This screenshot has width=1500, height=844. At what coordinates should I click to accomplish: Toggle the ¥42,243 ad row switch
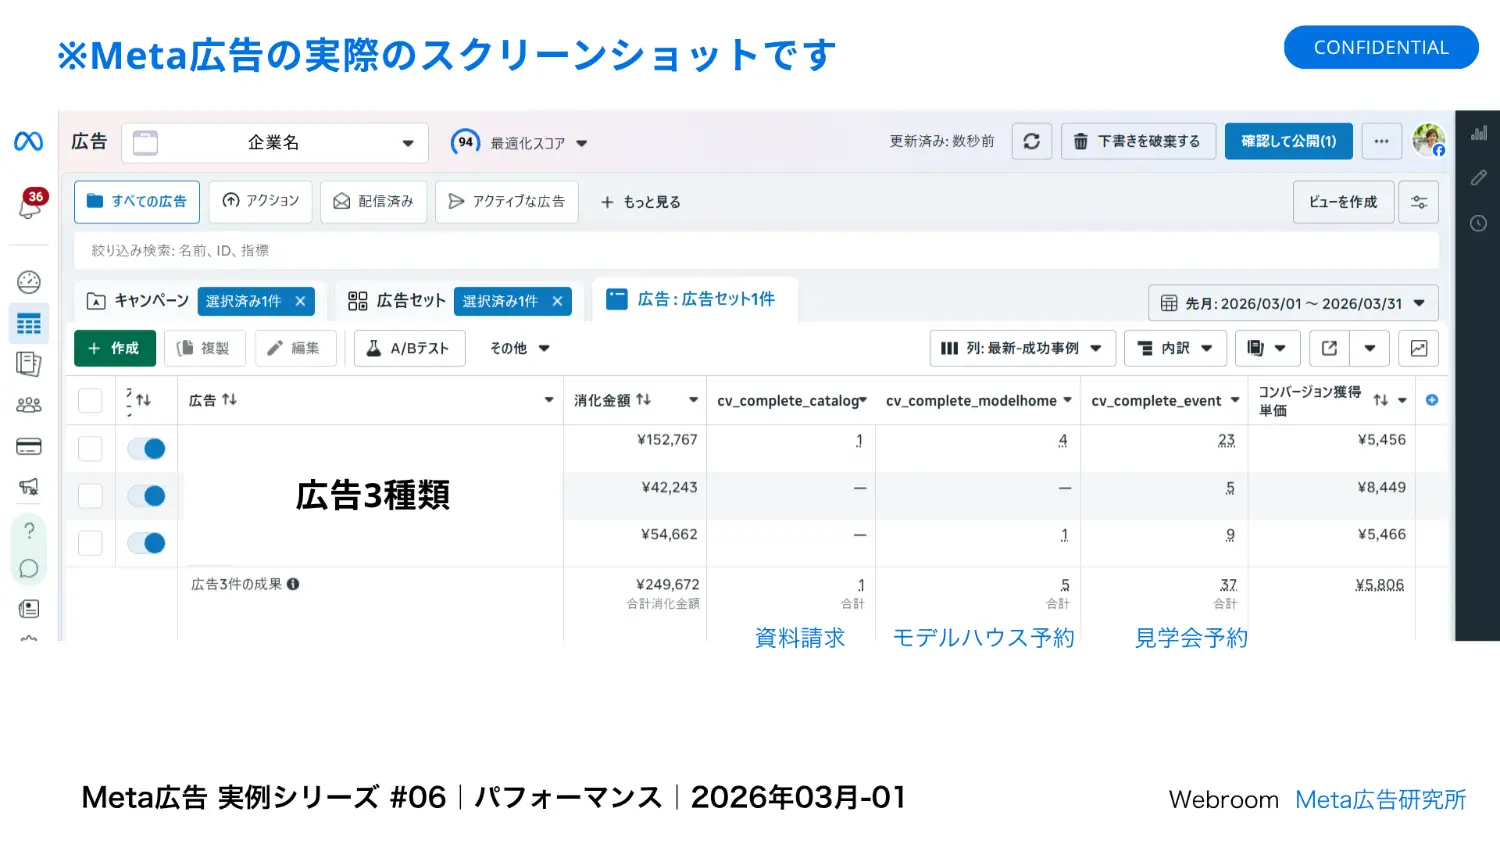point(147,496)
